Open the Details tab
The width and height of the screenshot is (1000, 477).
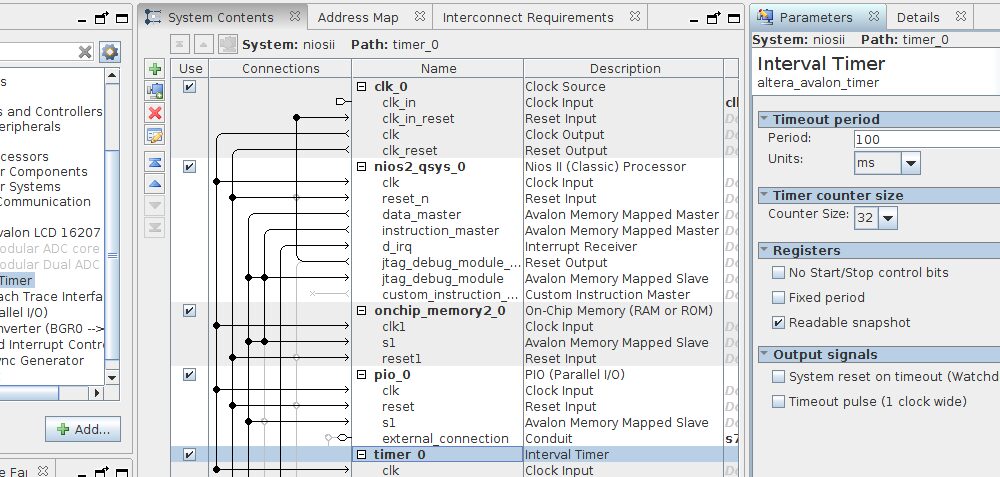917,17
